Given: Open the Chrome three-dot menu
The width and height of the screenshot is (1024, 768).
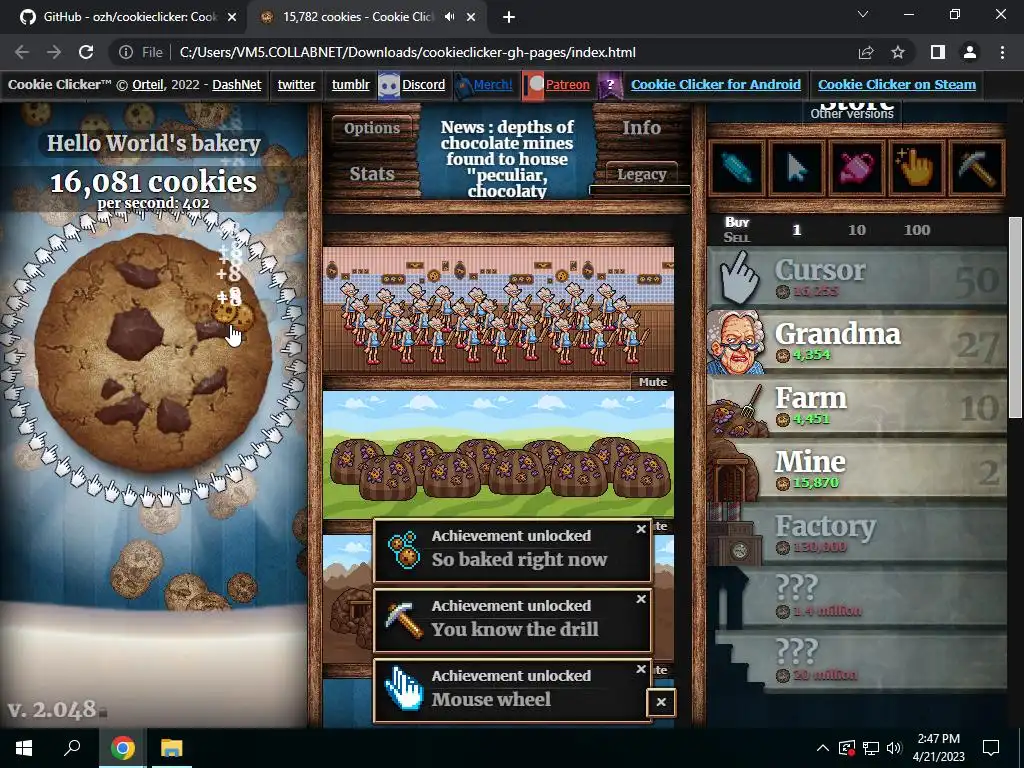Looking at the screenshot, I should tap(1002, 52).
